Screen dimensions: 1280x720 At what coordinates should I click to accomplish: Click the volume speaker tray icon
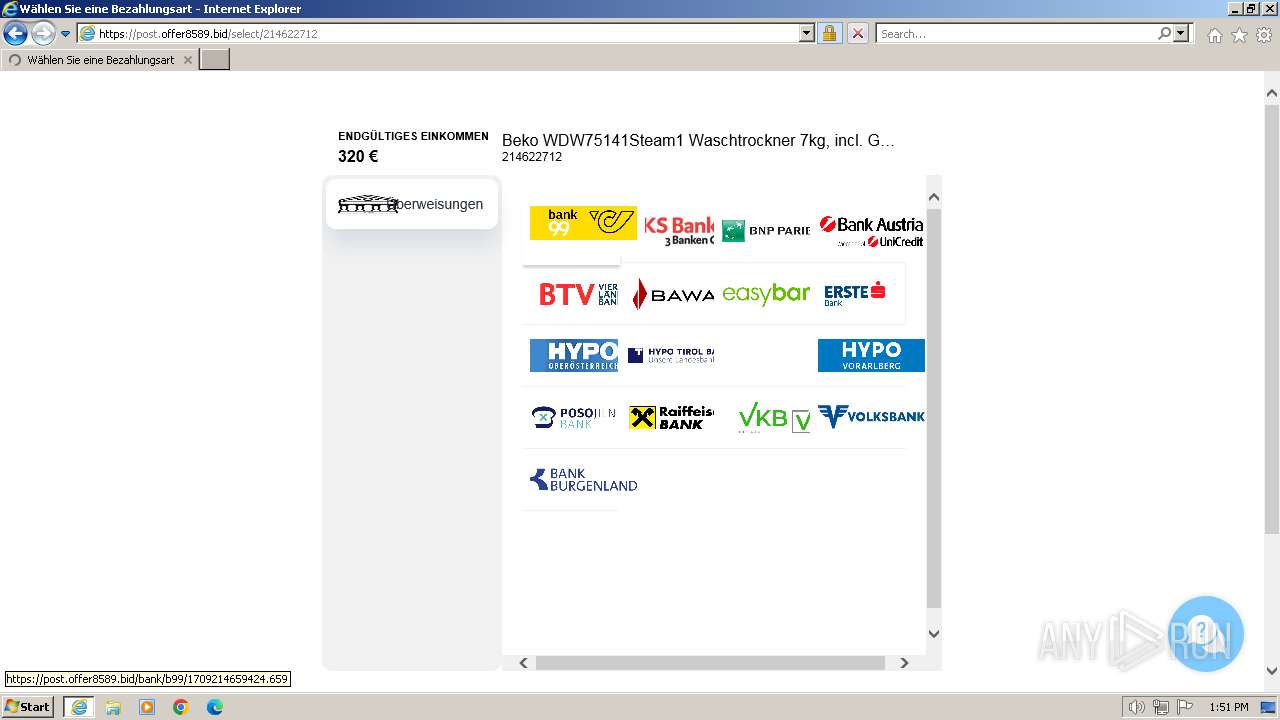pos(1136,707)
